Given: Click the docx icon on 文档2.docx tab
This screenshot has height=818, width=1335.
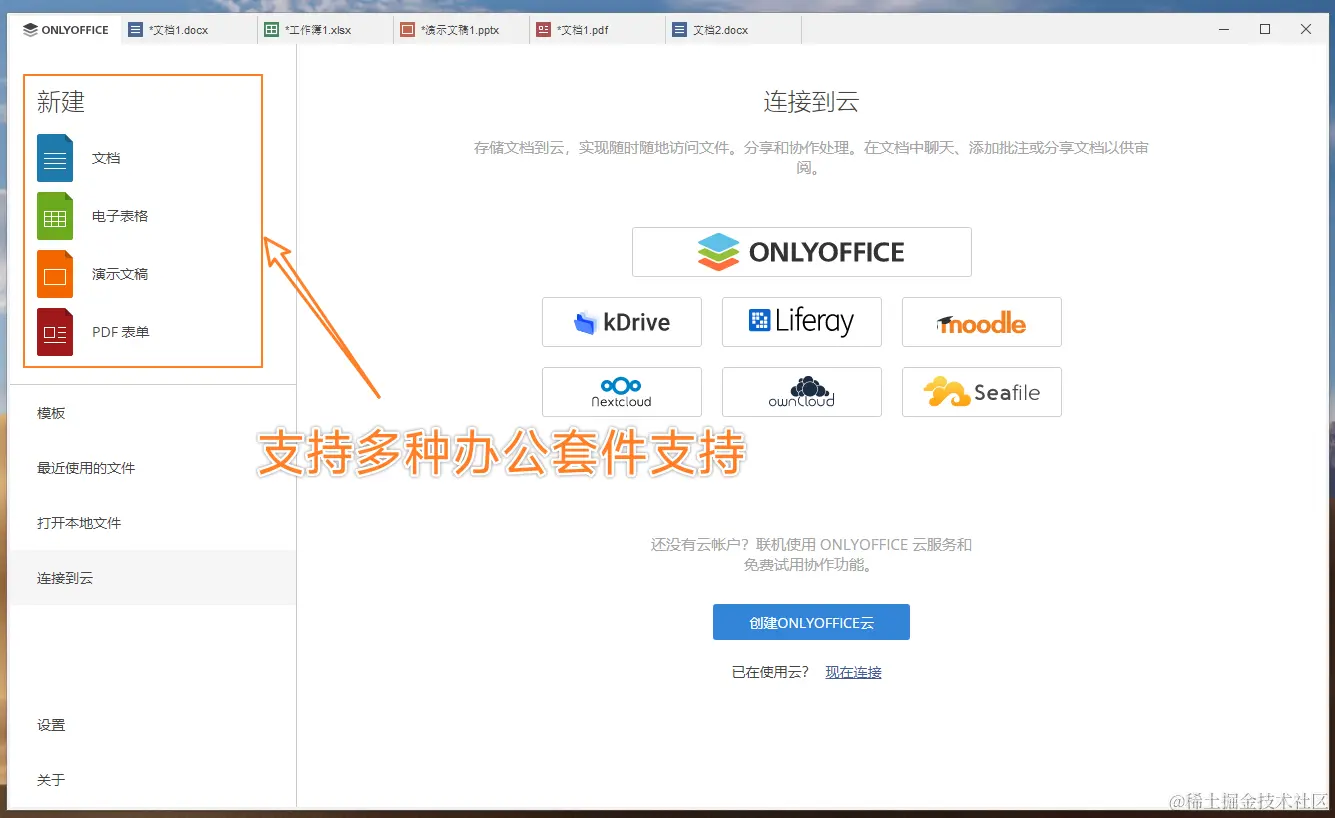Looking at the screenshot, I should coord(680,30).
